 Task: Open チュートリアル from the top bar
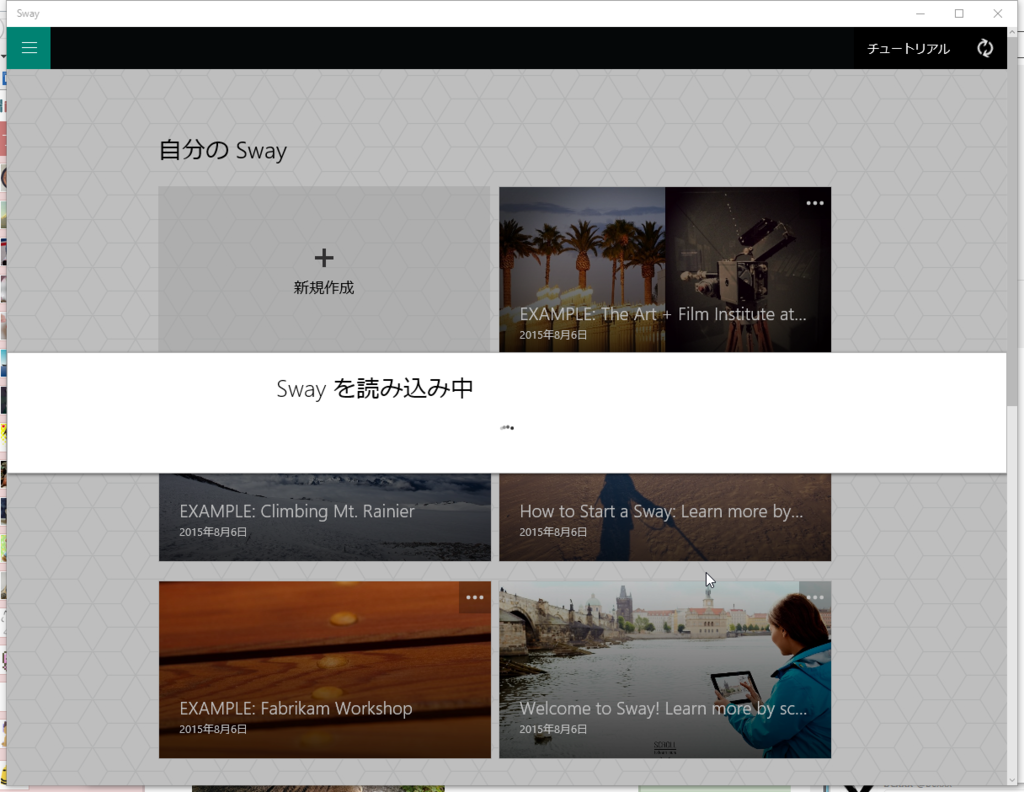coord(908,48)
